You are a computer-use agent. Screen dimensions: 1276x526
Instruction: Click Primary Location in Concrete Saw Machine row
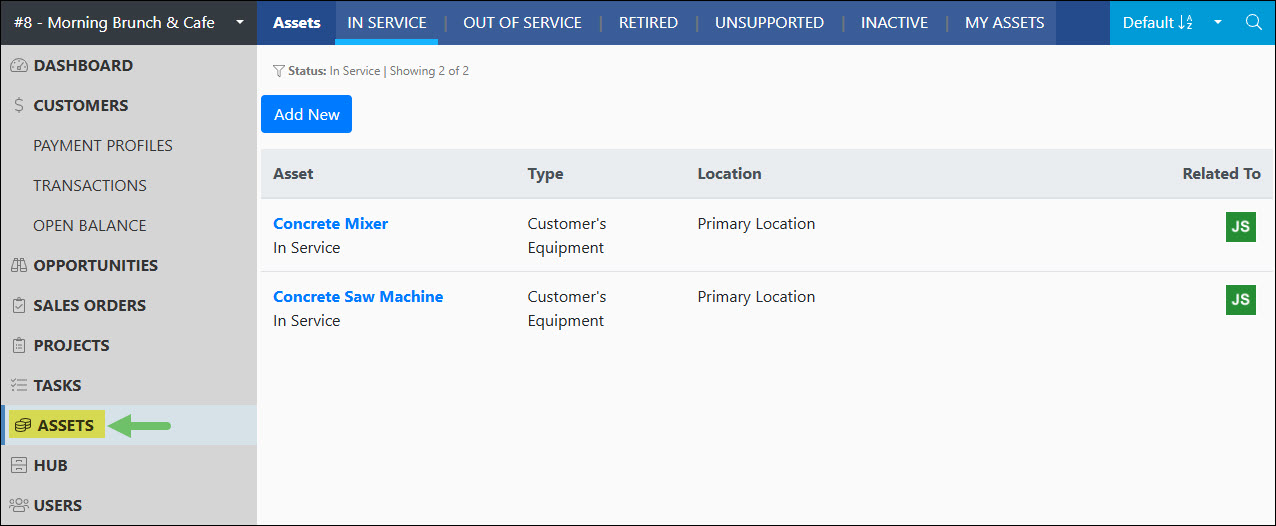(756, 297)
